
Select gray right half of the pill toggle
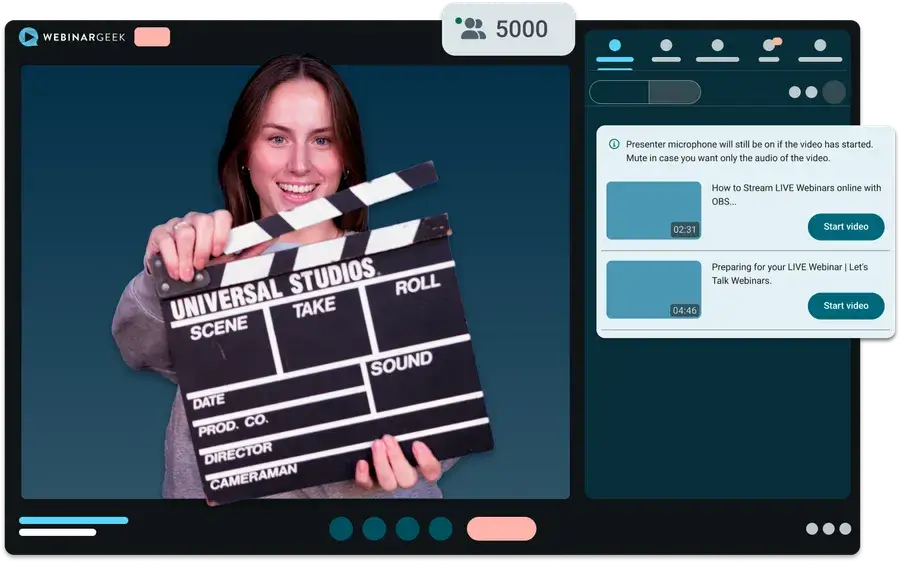point(674,92)
